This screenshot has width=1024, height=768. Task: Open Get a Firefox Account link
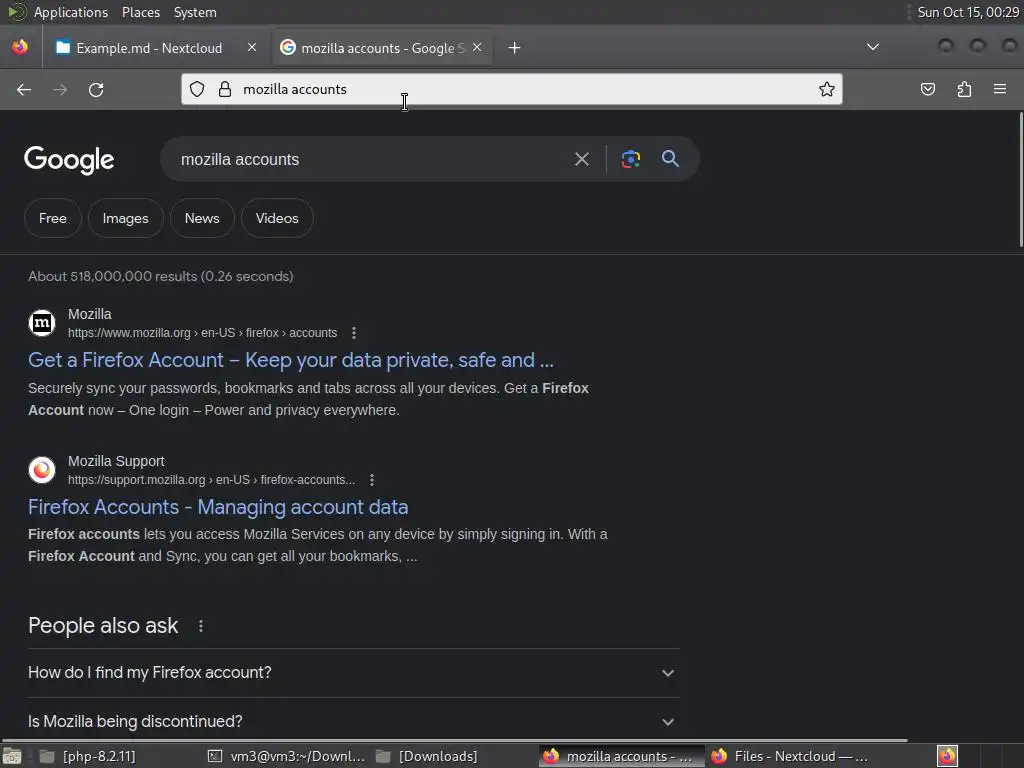[291, 360]
